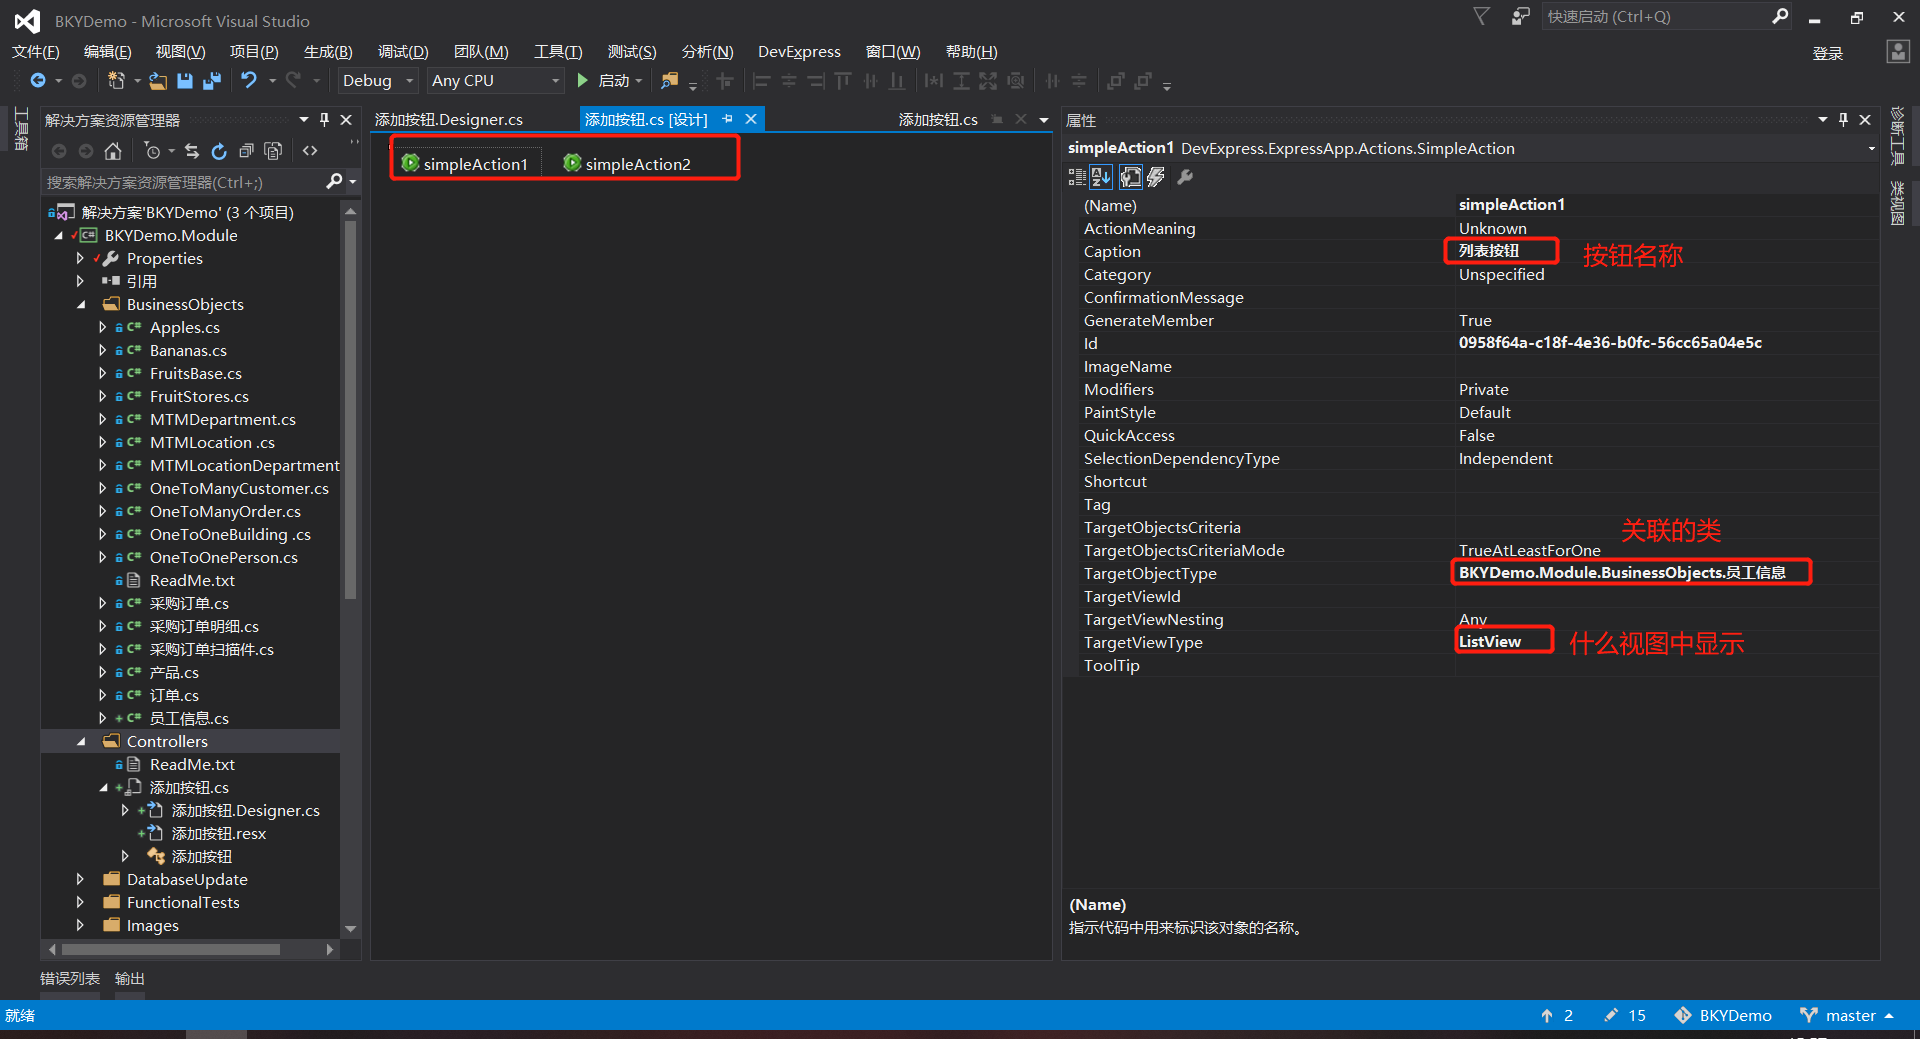Viewport: 1920px width, 1039px height.
Task: Expand the Properties node in the solution tree
Action: [80, 259]
